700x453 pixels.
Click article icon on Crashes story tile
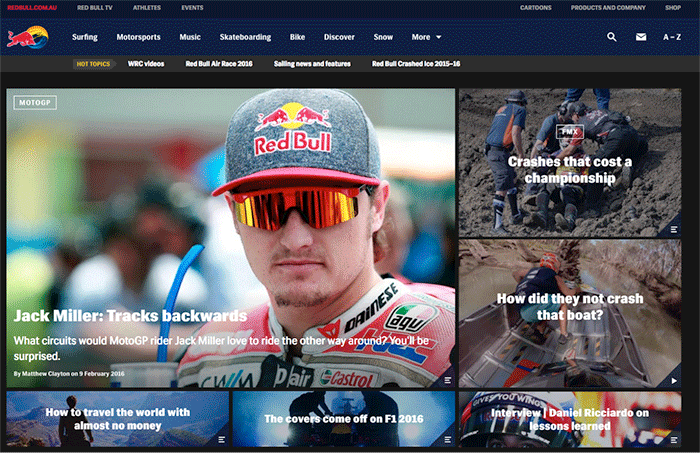[x=674, y=229]
